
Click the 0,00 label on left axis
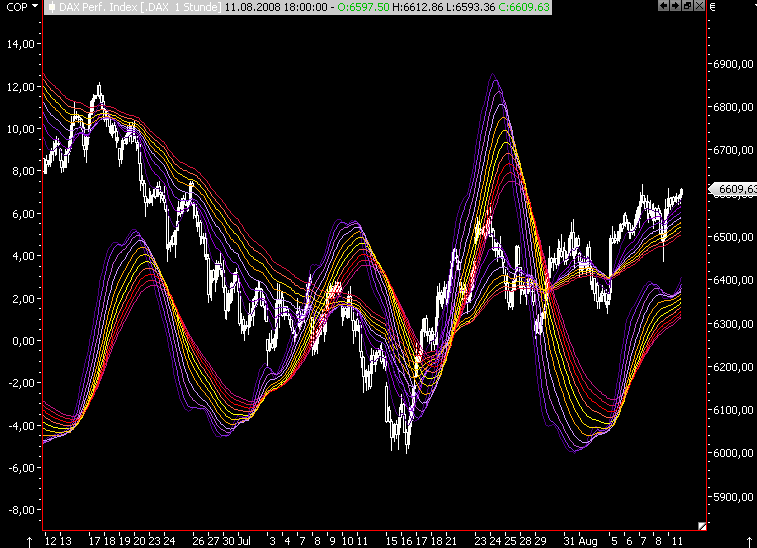(x=24, y=341)
